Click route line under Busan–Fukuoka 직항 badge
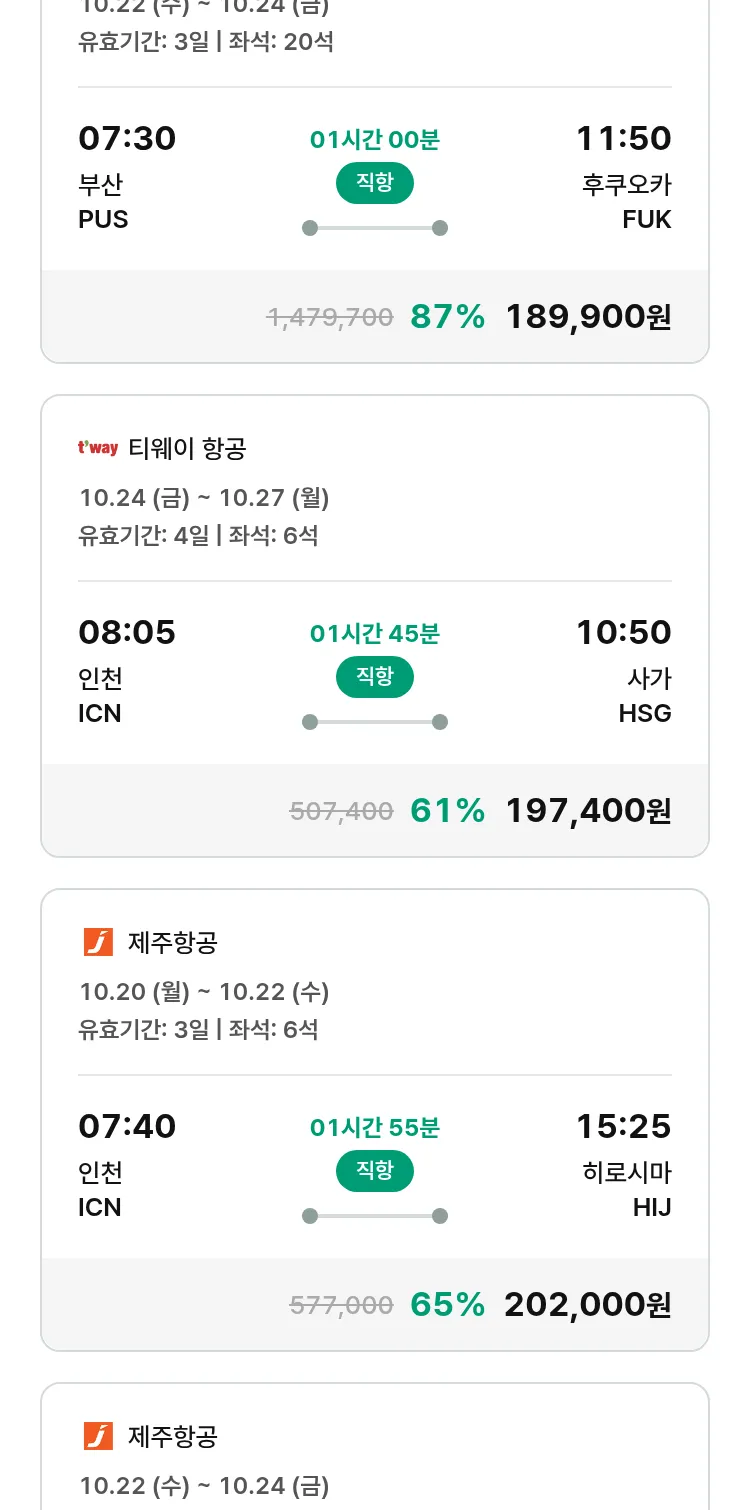The width and height of the screenshot is (750, 1510). pyautogui.click(x=374, y=228)
